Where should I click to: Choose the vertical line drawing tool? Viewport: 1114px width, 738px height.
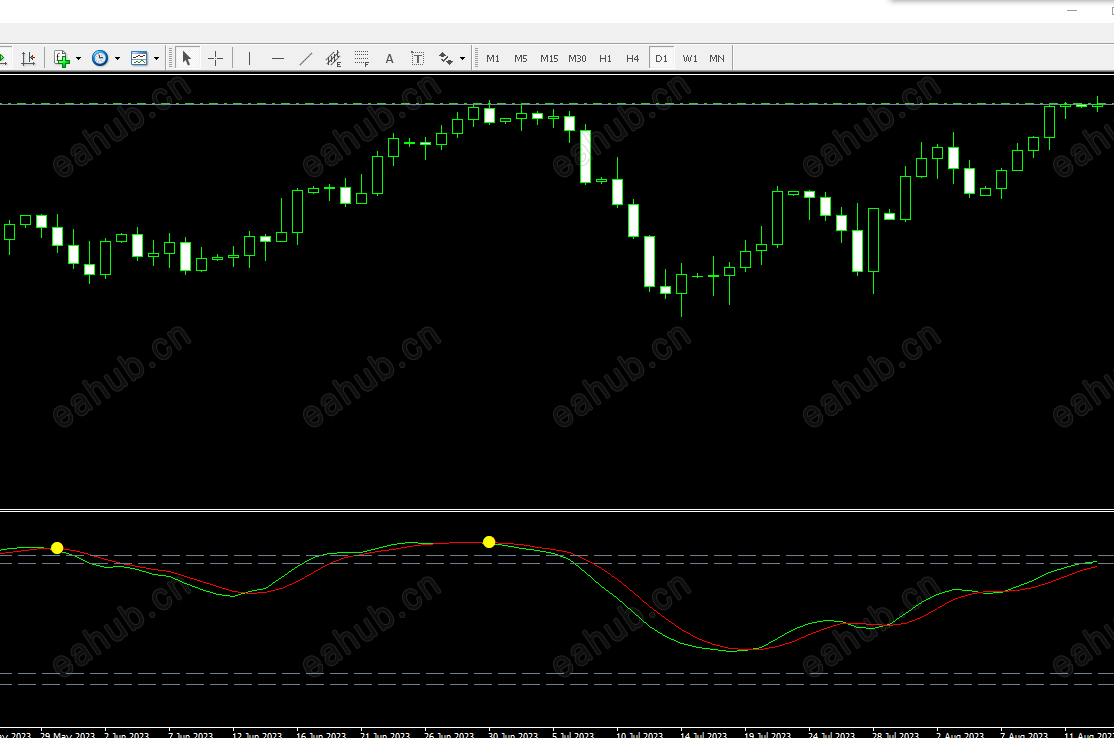click(249, 58)
